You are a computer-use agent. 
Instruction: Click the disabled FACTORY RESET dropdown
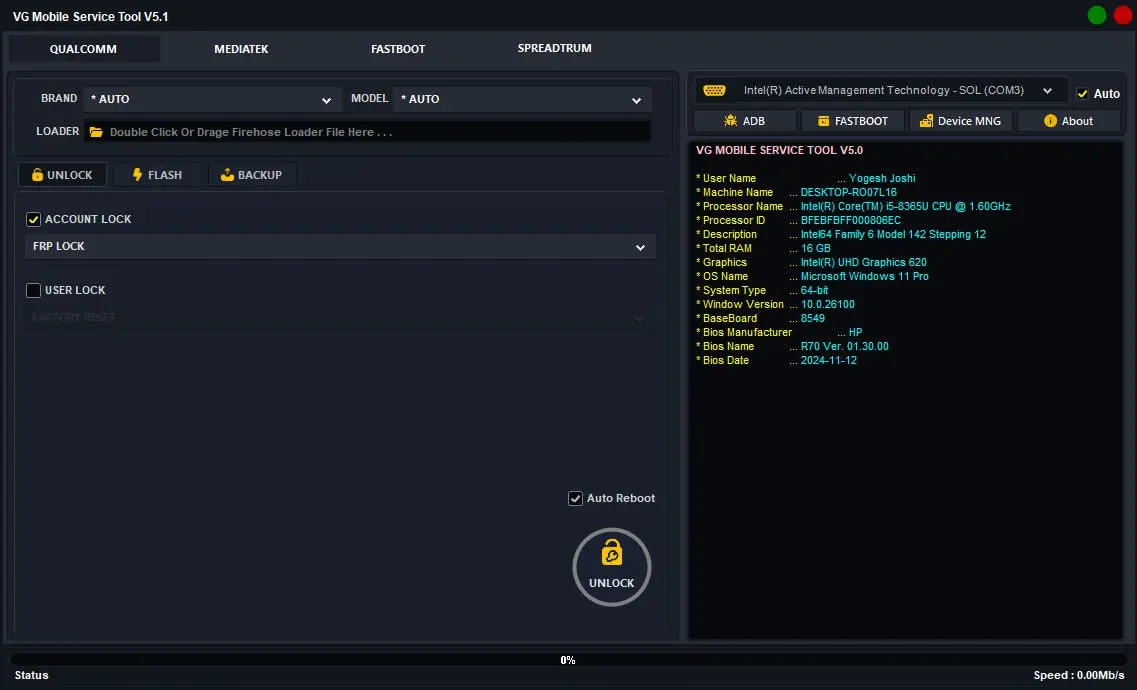(340, 317)
